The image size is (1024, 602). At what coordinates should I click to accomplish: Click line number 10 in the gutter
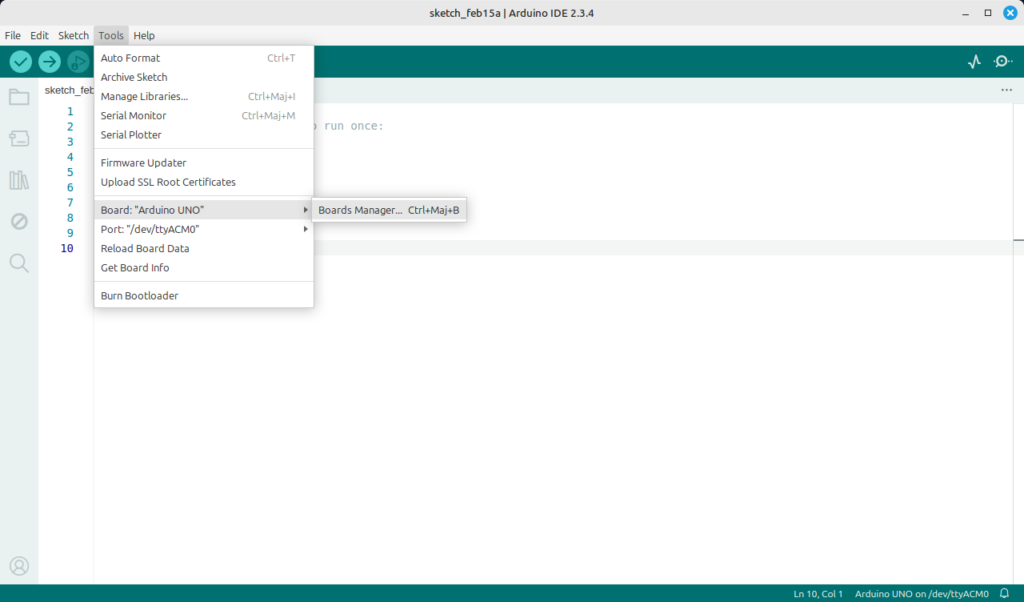pyautogui.click(x=67, y=248)
